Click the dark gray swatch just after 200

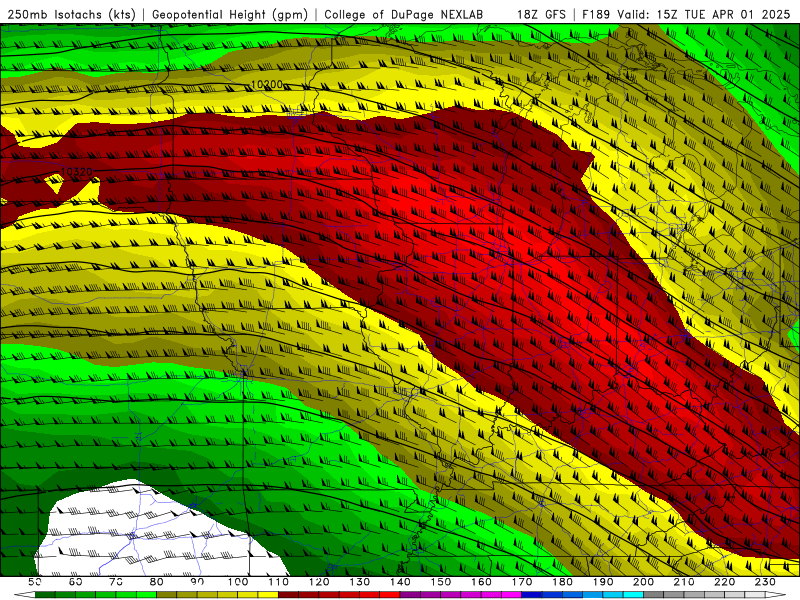click(x=654, y=595)
